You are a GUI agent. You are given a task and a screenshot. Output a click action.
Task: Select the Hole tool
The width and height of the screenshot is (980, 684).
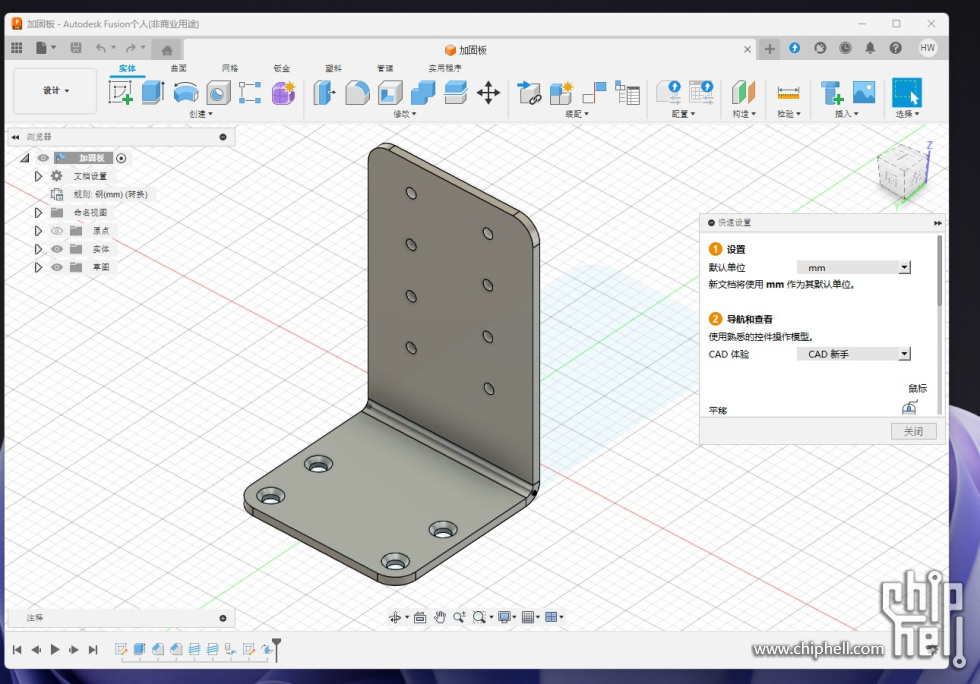point(218,93)
